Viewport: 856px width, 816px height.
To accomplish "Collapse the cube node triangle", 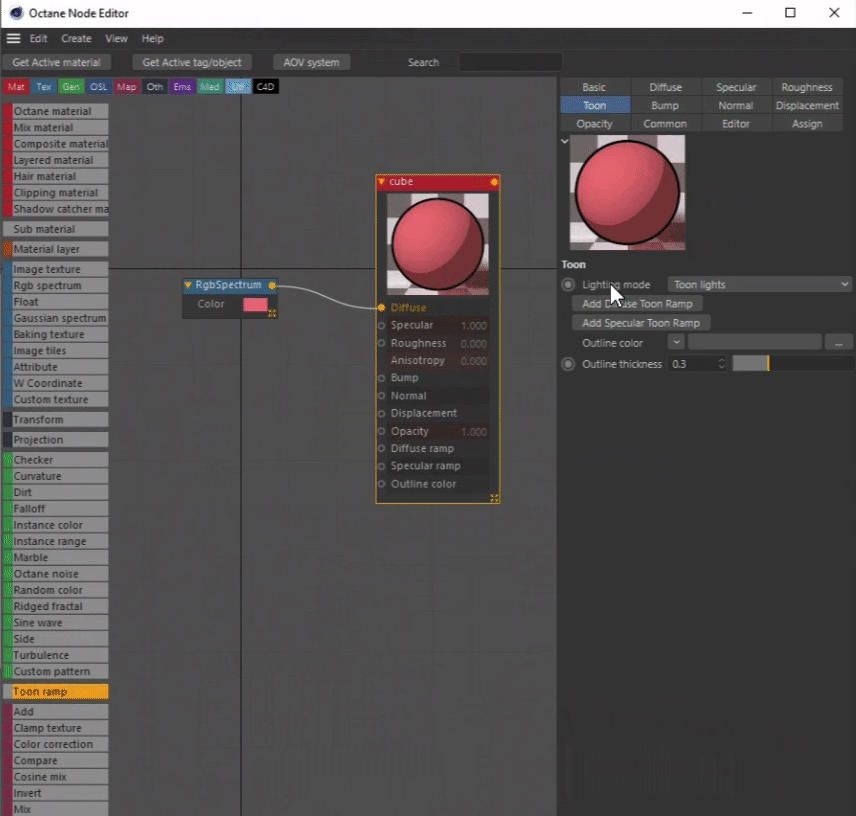I will [x=382, y=182].
